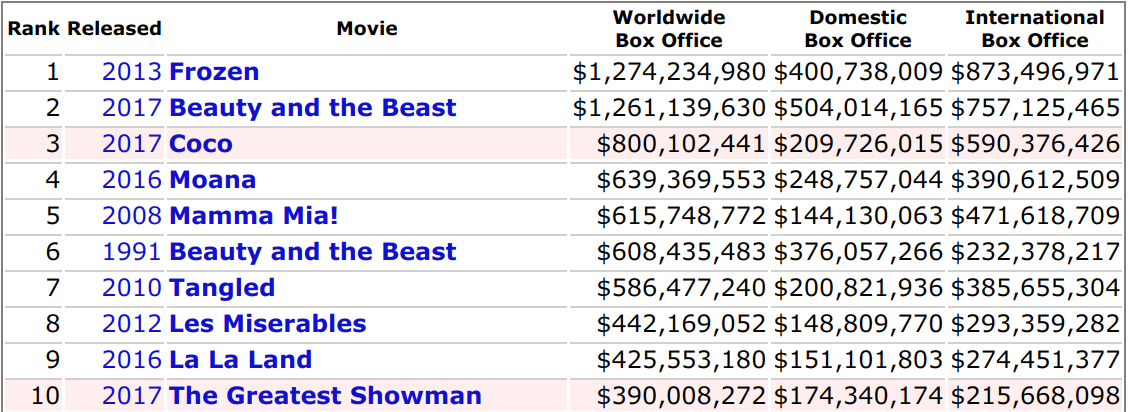Open the Frozen movie link
This screenshot has width=1128, height=412.
click(214, 72)
